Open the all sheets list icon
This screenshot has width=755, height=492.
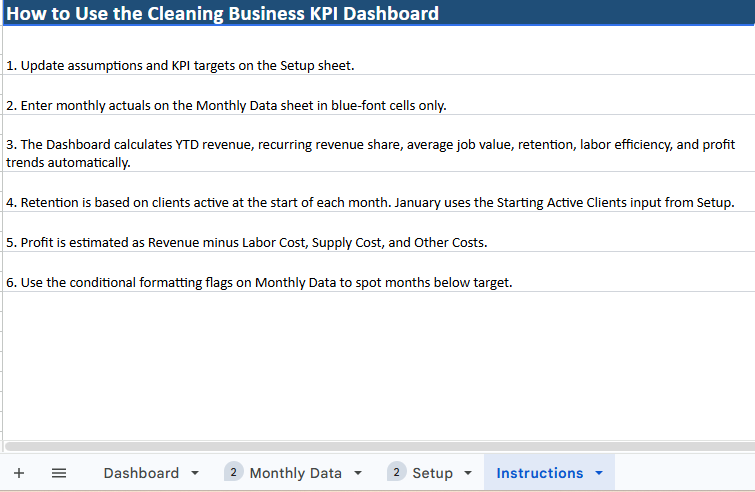click(59, 473)
